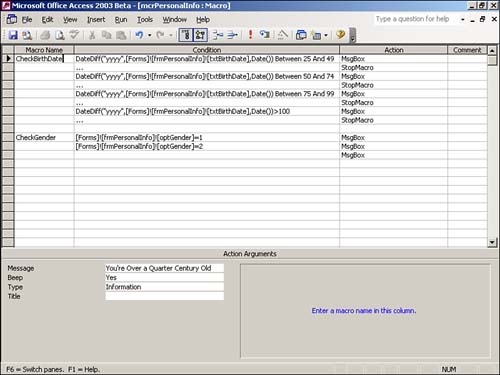
Task: Click the Condition column header
Action: pyautogui.click(x=207, y=50)
